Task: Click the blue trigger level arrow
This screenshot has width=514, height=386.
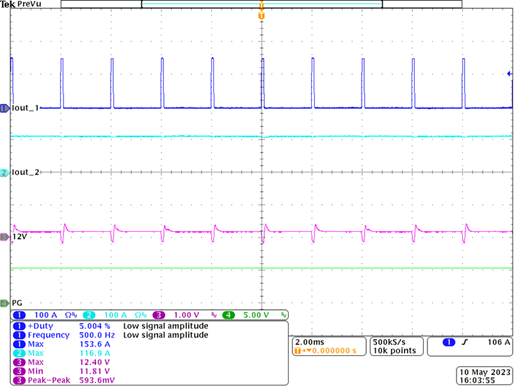Action: (x=509, y=74)
